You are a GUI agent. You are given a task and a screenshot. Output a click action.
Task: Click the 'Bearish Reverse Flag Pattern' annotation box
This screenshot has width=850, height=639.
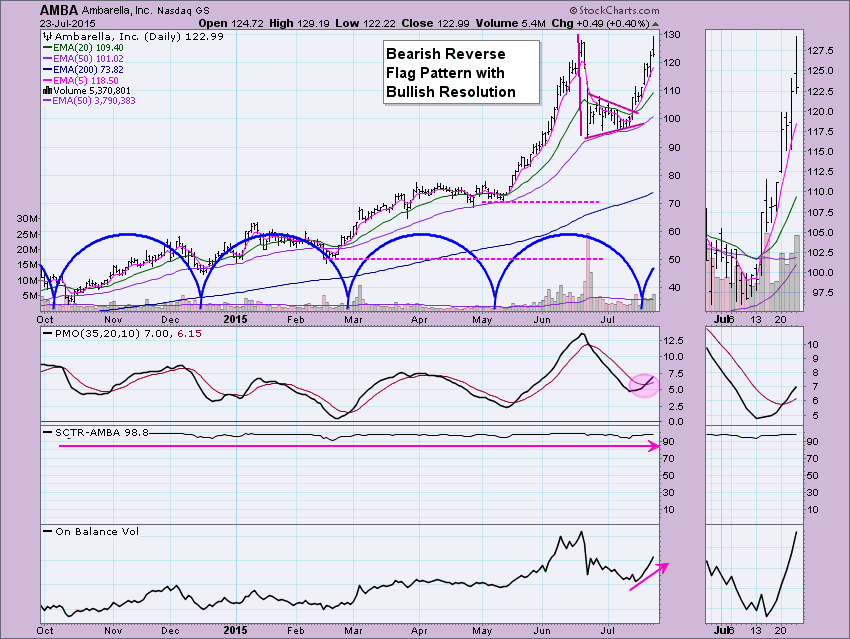[x=461, y=72]
